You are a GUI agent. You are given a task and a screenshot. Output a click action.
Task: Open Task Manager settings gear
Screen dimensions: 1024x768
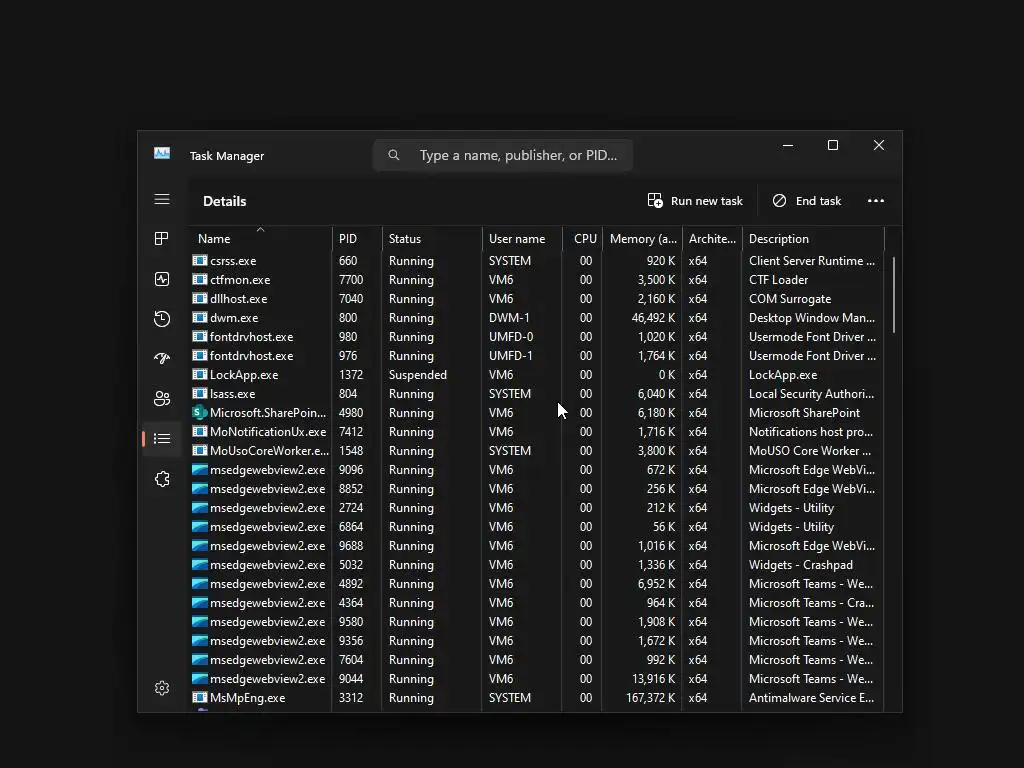(x=162, y=688)
